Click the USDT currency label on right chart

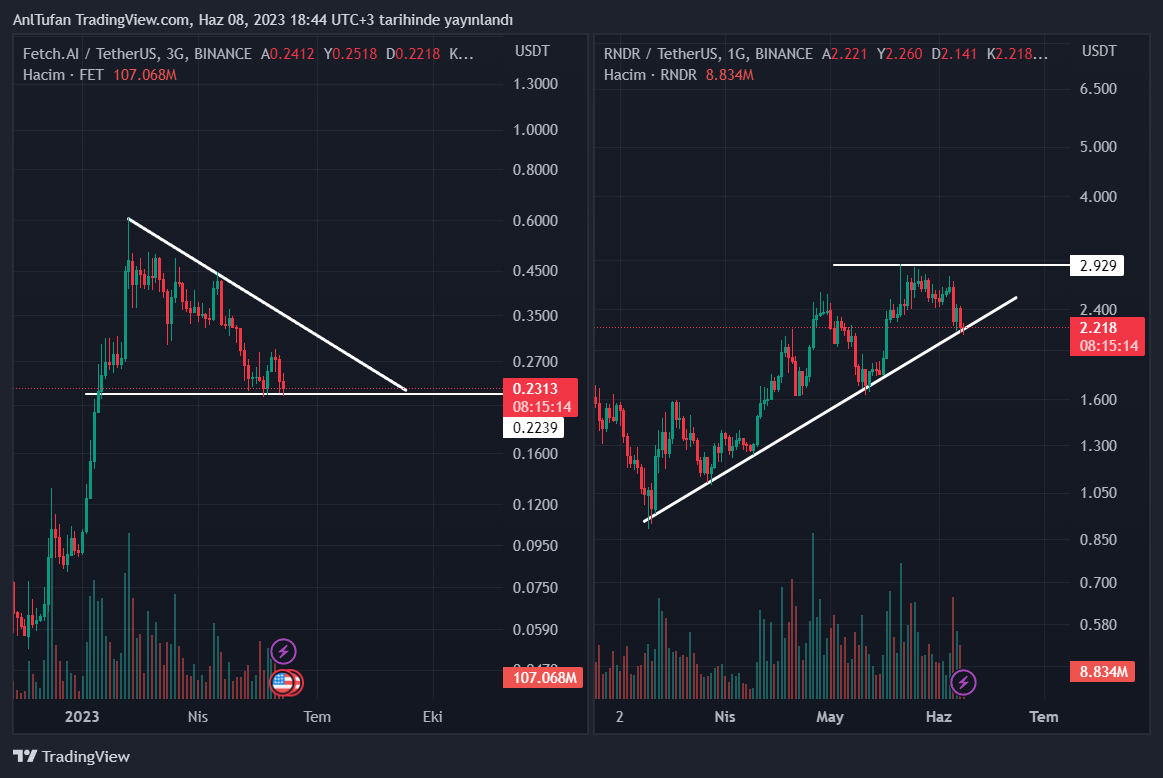1100,51
